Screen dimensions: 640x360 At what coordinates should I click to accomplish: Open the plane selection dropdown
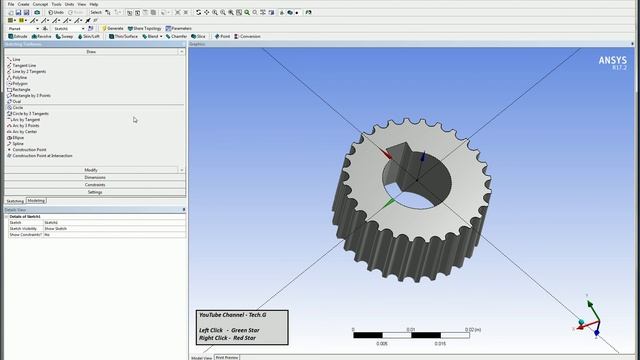coord(38,29)
